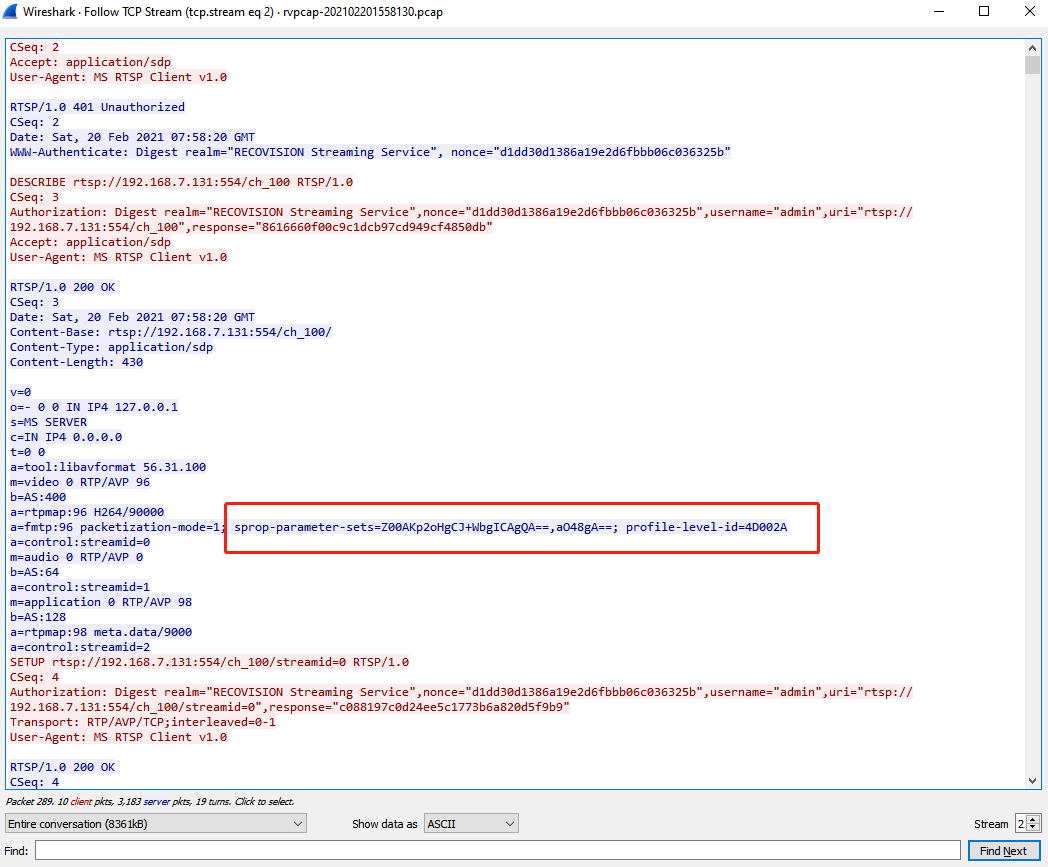Click the 'RTSP/1.0 401 Unauthorized' line
Viewport: 1048px width, 867px height.
click(97, 107)
